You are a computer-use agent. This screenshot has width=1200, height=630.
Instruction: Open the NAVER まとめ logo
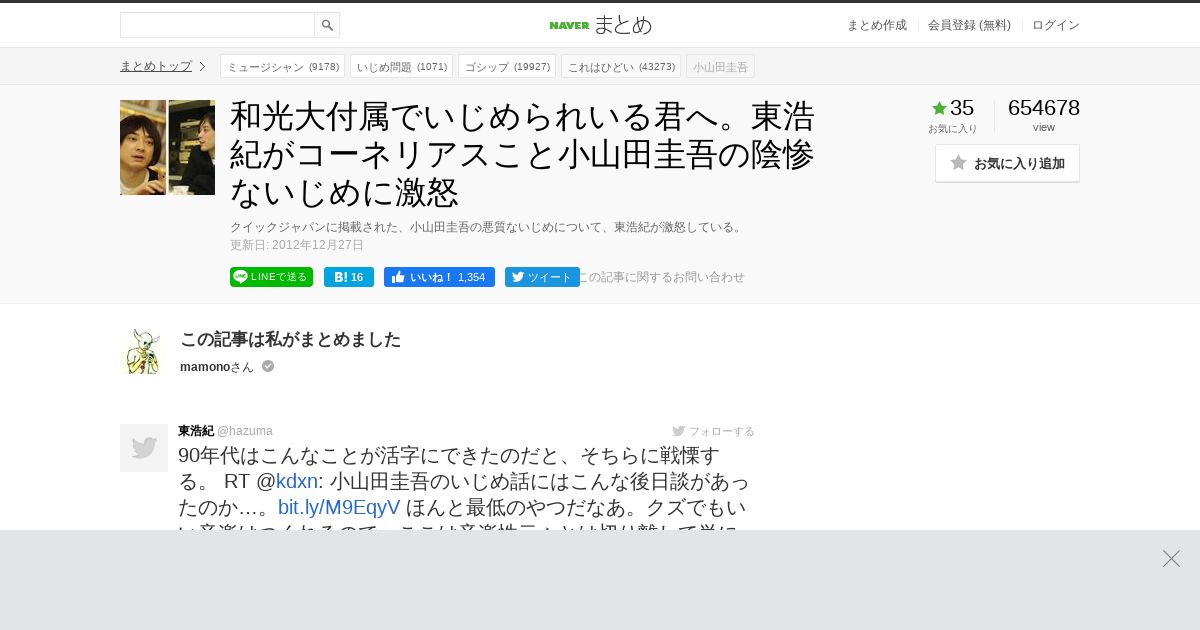pyautogui.click(x=600, y=25)
